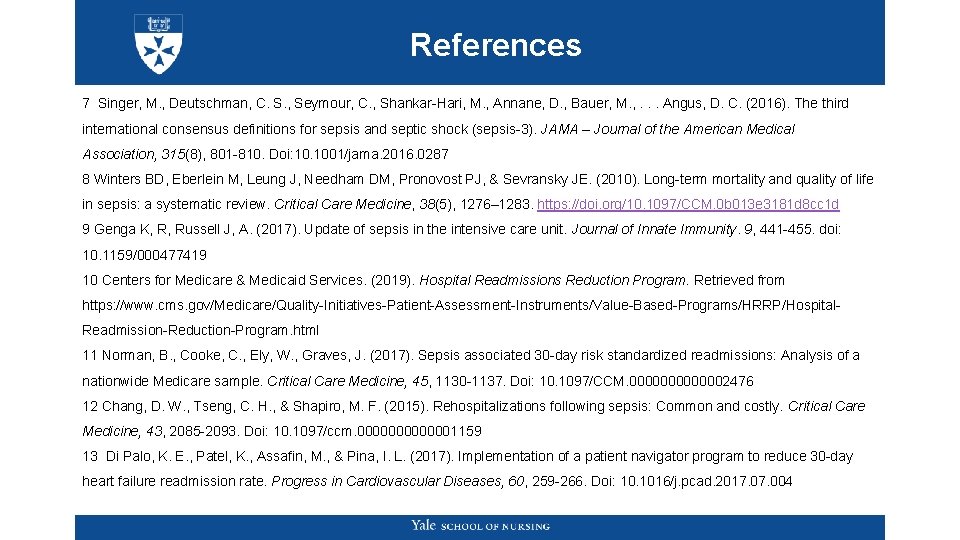
Task: Select the 'References' slide title
Action: (x=495, y=45)
